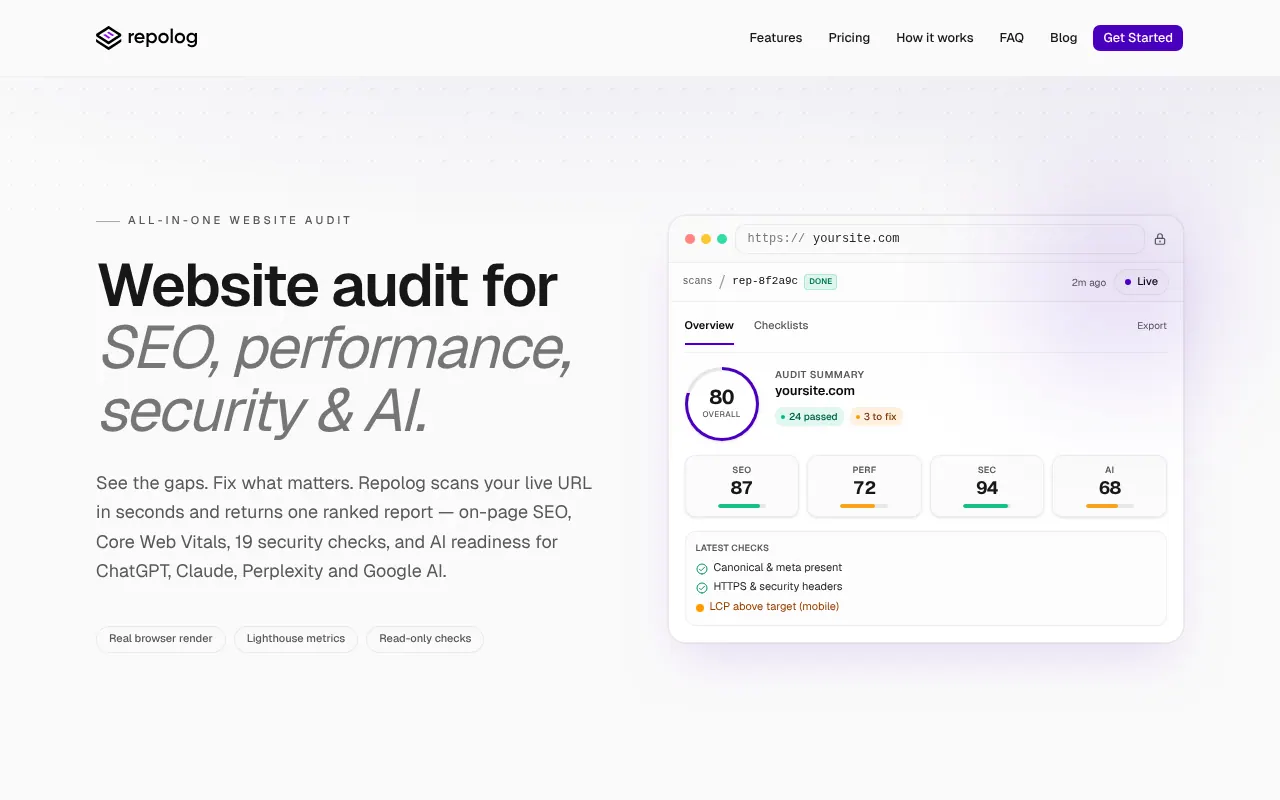Click the check icon beside HTTPS & security headers
Image resolution: width=1280 pixels, height=800 pixels.
tap(702, 587)
